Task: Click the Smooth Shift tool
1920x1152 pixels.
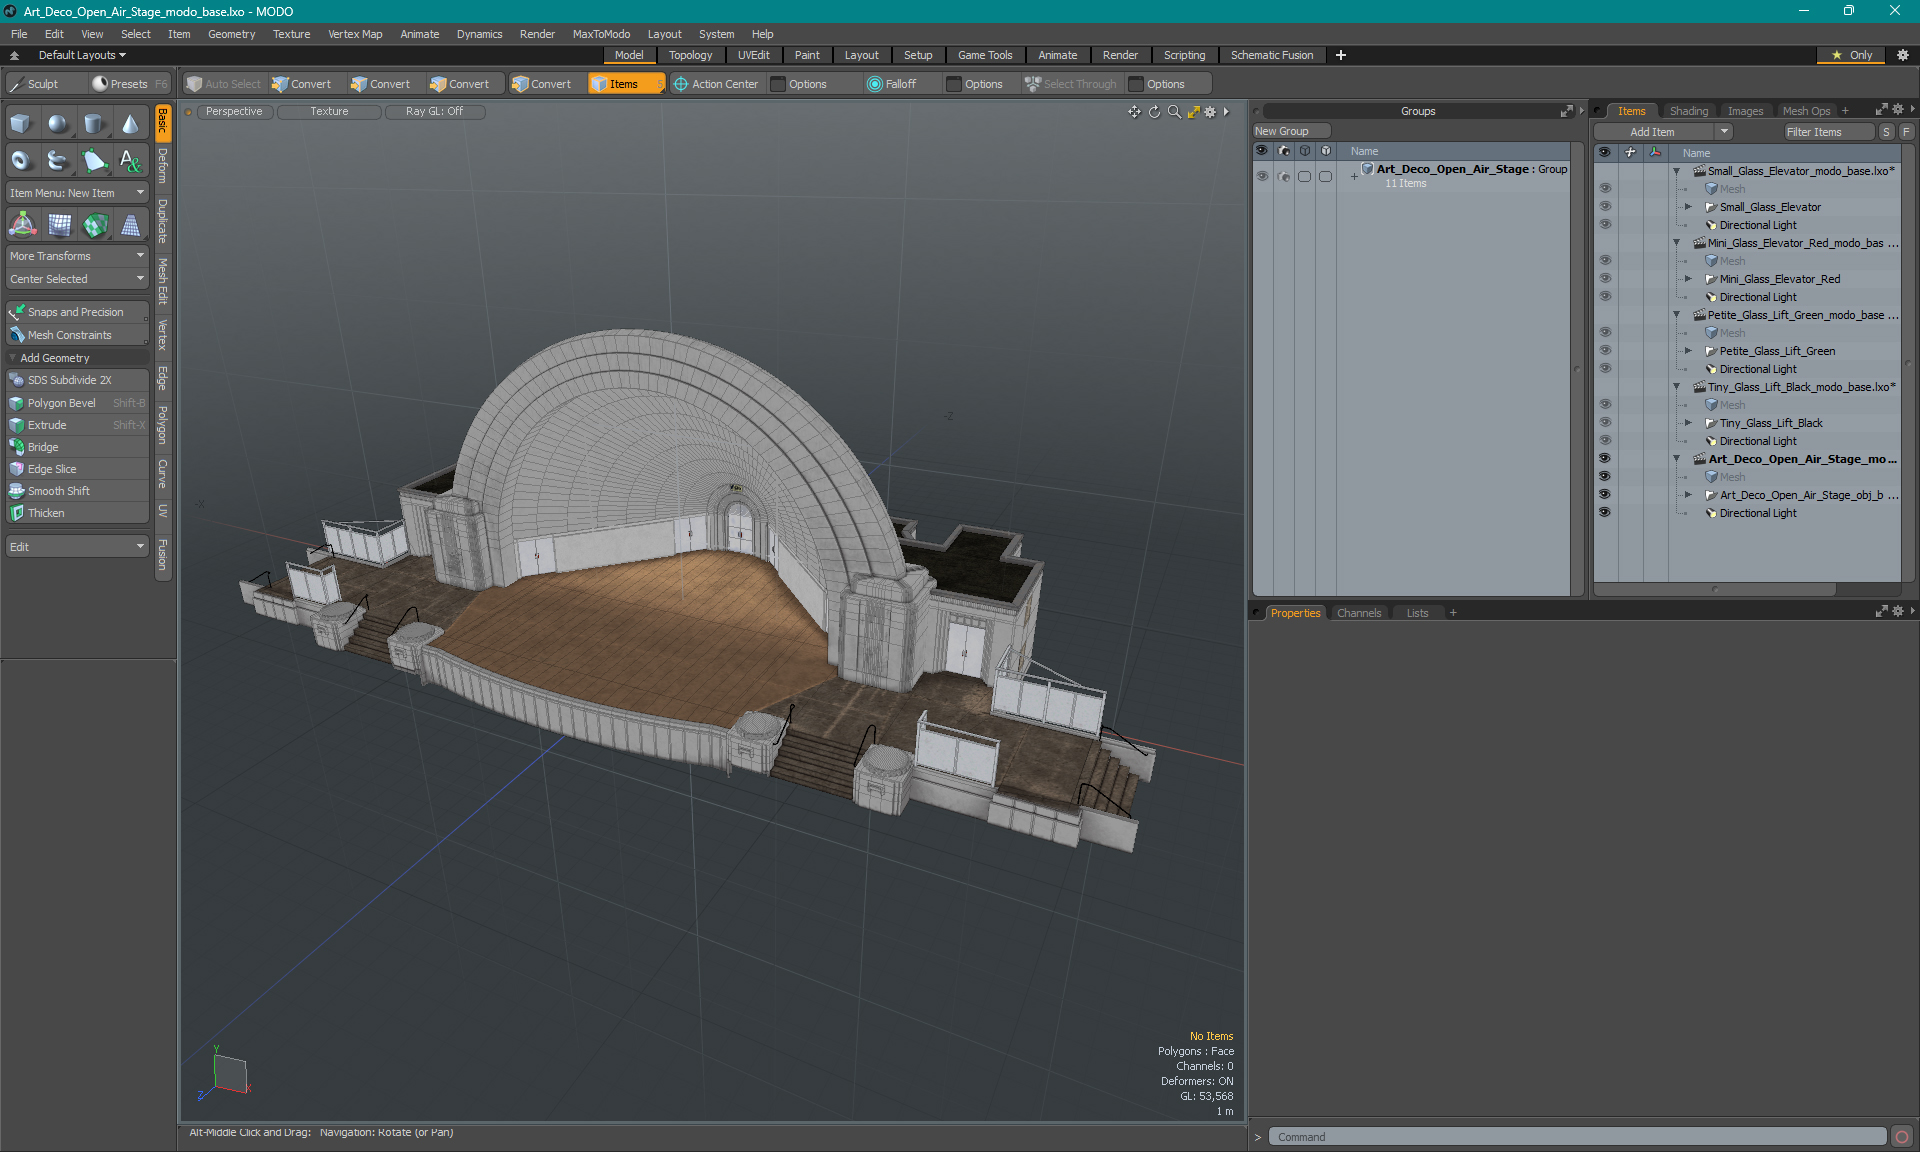Action: coord(77,491)
